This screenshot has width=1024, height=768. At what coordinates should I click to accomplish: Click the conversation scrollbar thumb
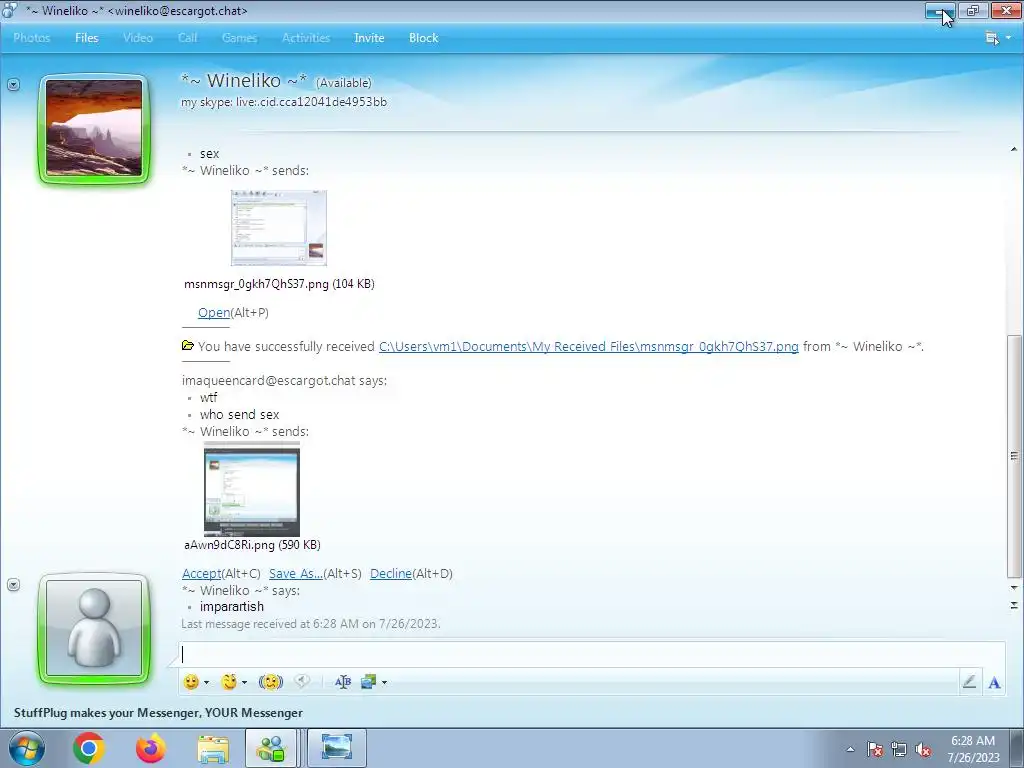tap(1014, 455)
